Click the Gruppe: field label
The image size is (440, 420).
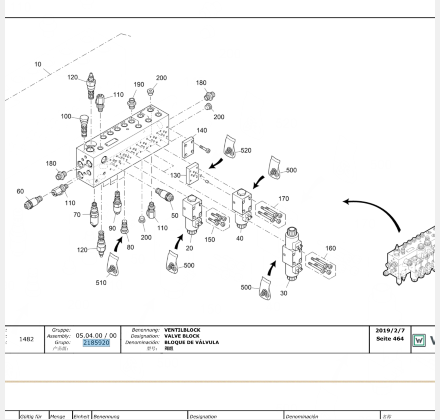61,330
